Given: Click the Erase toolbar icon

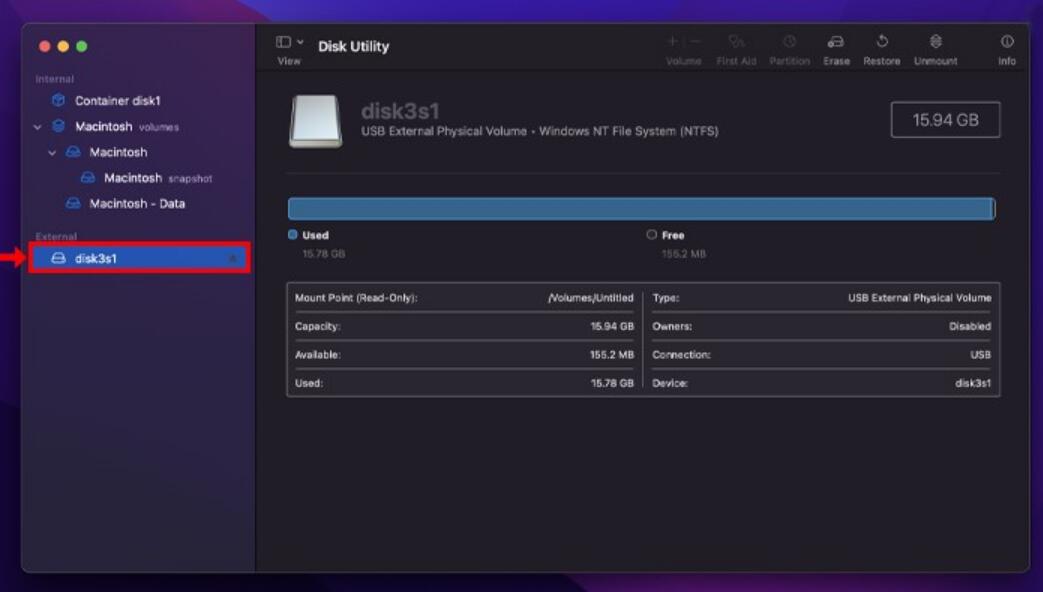Looking at the screenshot, I should click(x=836, y=42).
